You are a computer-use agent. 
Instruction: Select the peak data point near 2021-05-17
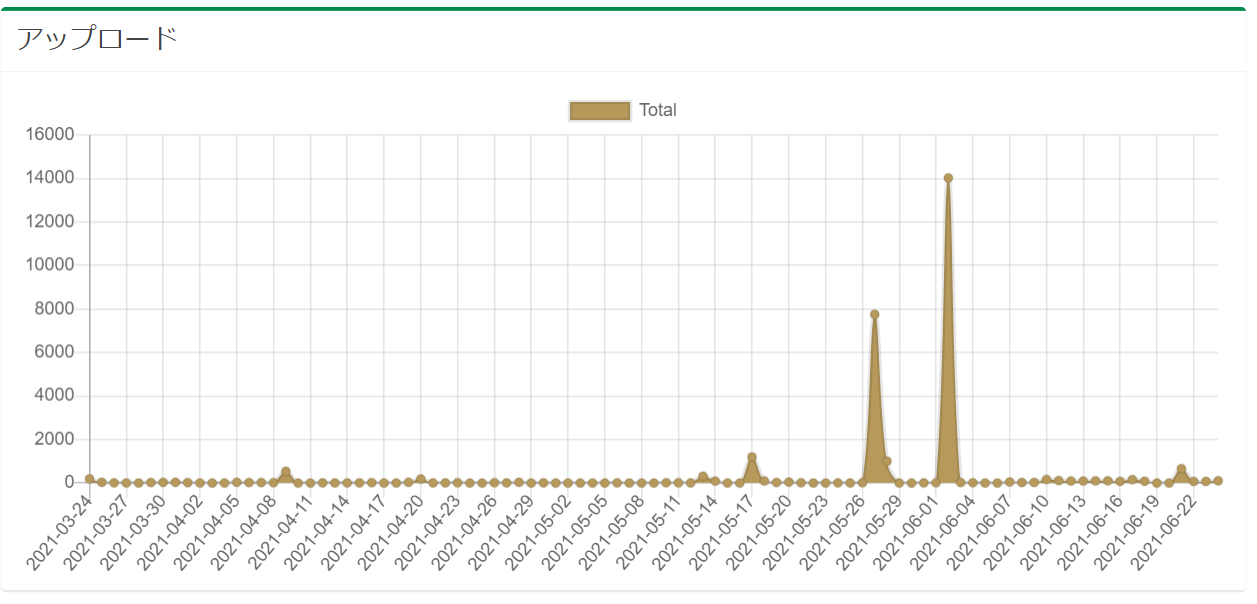[752, 457]
